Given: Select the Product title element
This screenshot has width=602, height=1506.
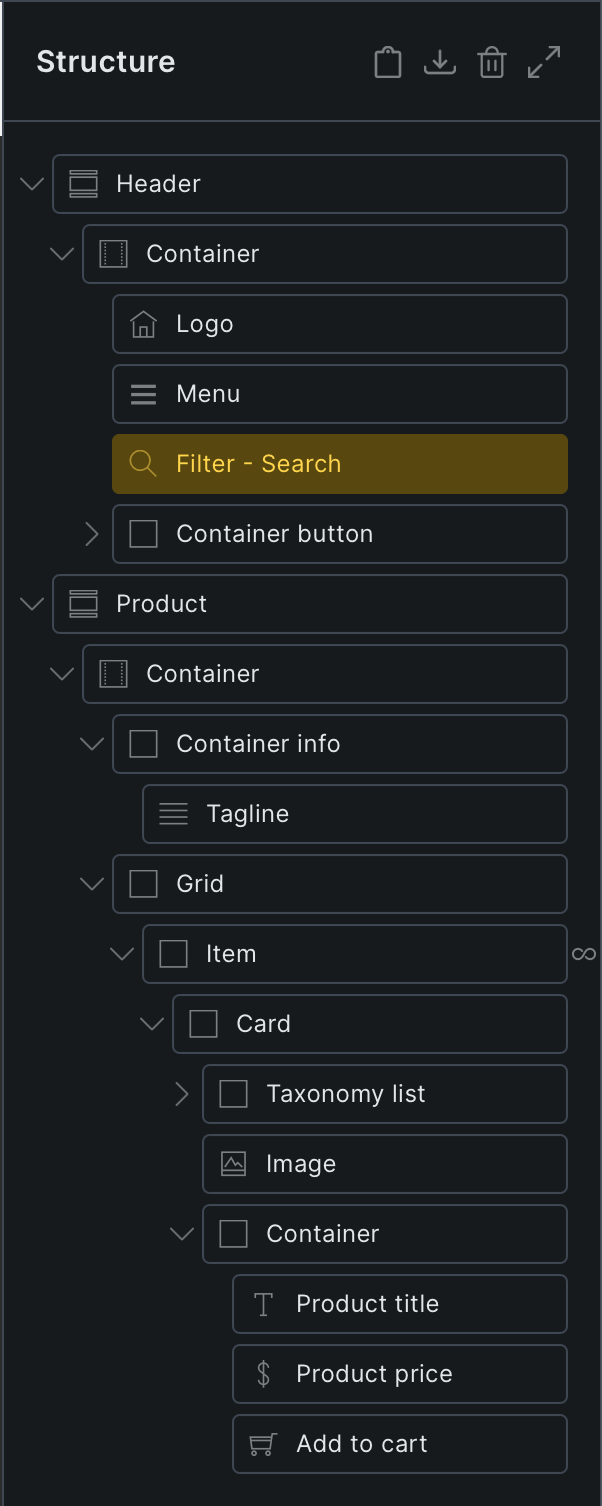Looking at the screenshot, I should (400, 1304).
